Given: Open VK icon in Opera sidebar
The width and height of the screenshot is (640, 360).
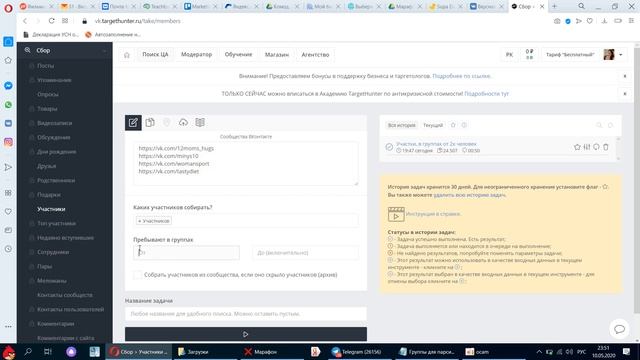Looking at the screenshot, I should tap(8, 123).
